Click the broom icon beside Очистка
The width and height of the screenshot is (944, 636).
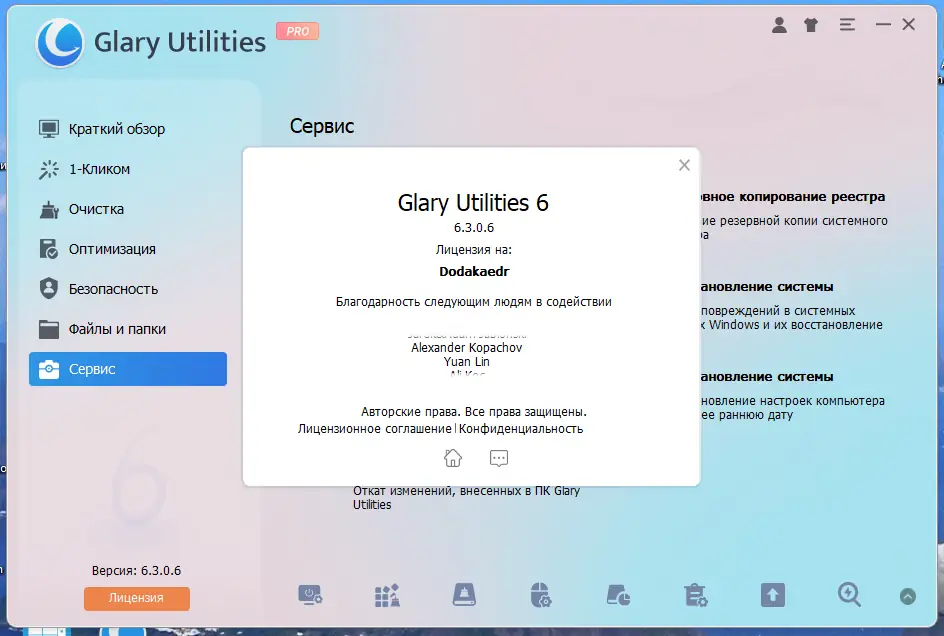click(49, 210)
